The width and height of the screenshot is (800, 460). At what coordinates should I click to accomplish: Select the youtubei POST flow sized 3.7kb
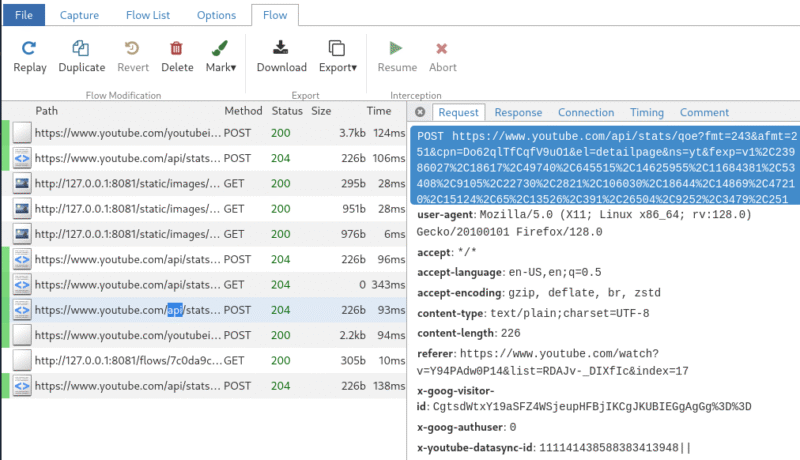pyautogui.click(x=204, y=133)
